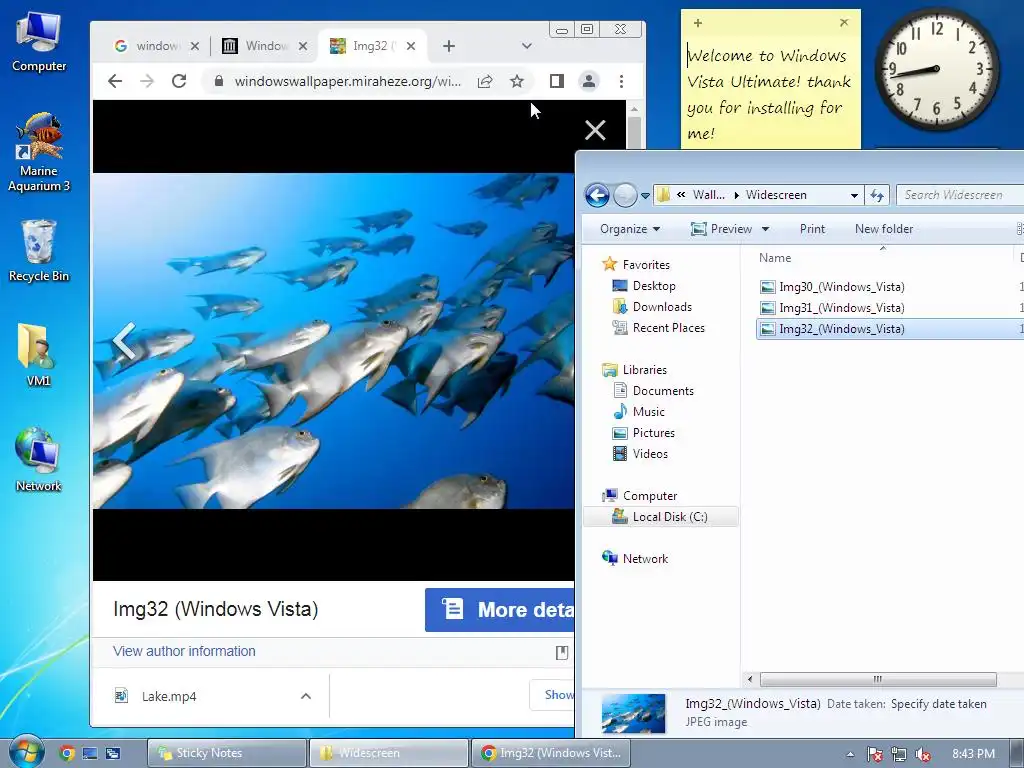Image resolution: width=1024 pixels, height=768 pixels.
Task: Open Chrome tab search dropdown
Action: point(526,46)
